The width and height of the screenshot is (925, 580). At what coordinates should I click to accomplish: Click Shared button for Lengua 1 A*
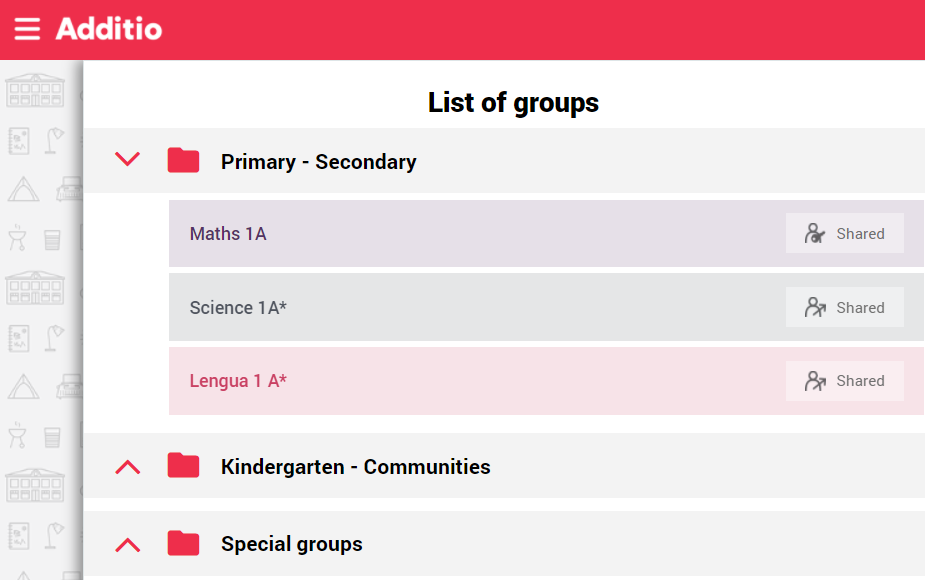[x=844, y=381]
